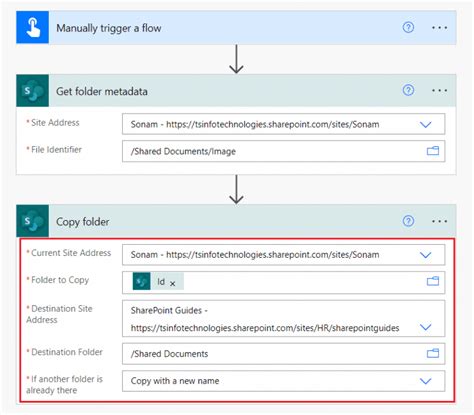
Task: Select the Id token label
Action: click(x=161, y=282)
